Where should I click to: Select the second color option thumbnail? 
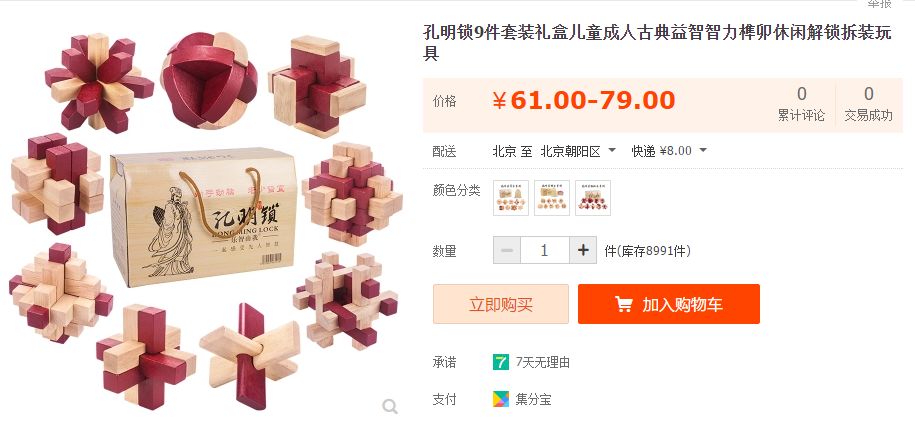551,198
